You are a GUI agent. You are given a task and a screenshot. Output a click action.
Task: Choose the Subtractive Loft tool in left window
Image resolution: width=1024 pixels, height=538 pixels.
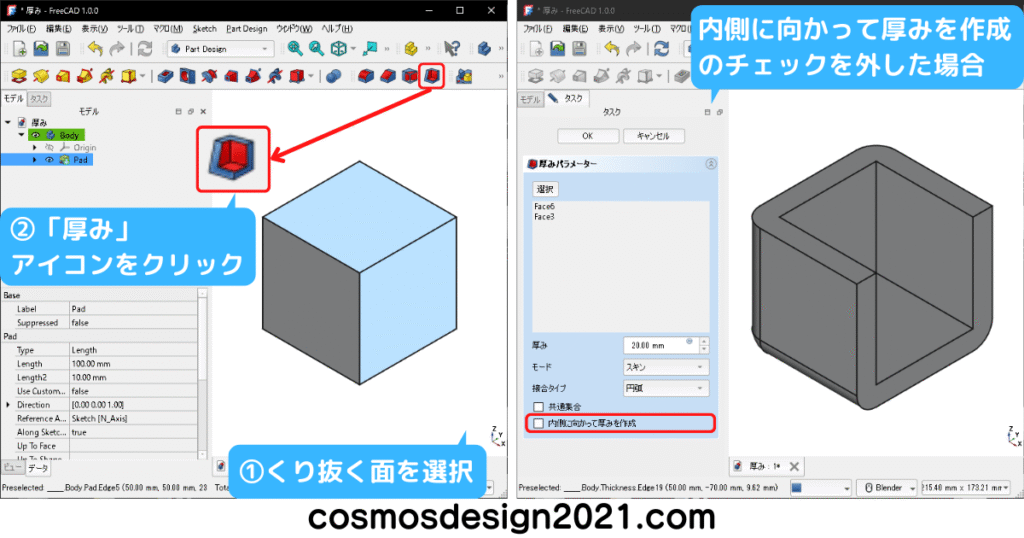231,76
